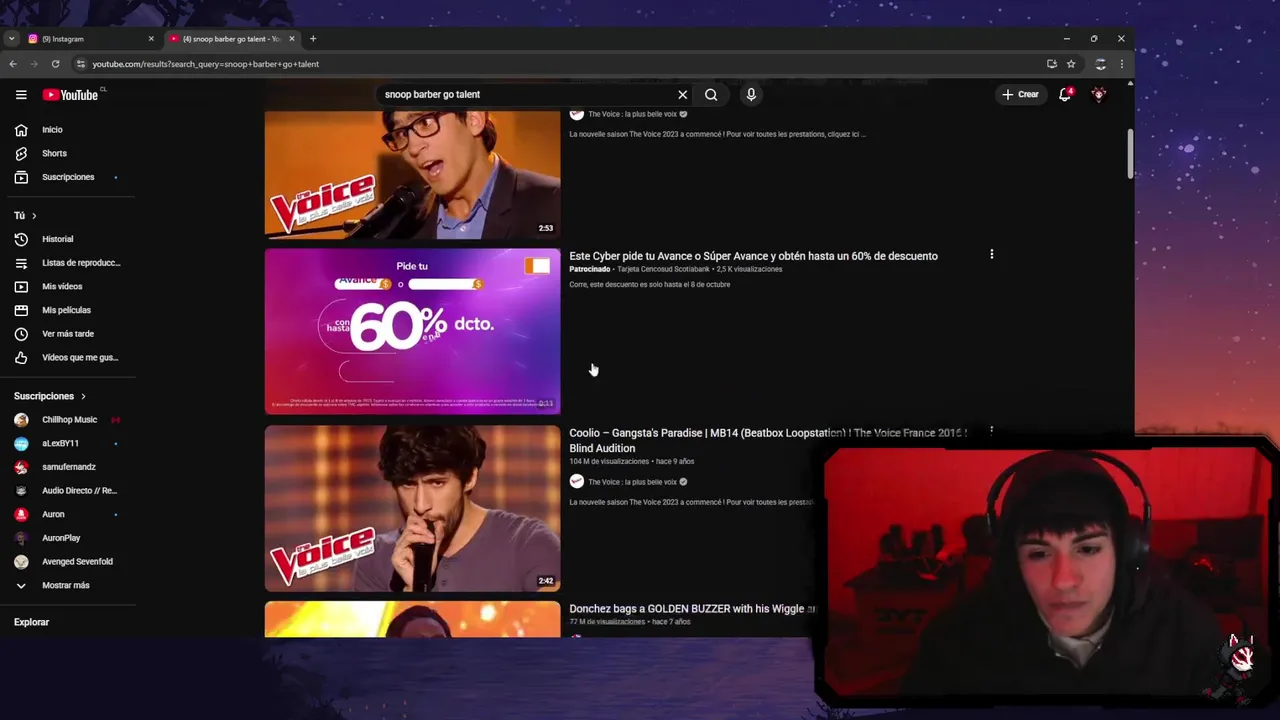Expand the Tú section chevron
The width and height of the screenshot is (1280, 720).
coord(34,216)
